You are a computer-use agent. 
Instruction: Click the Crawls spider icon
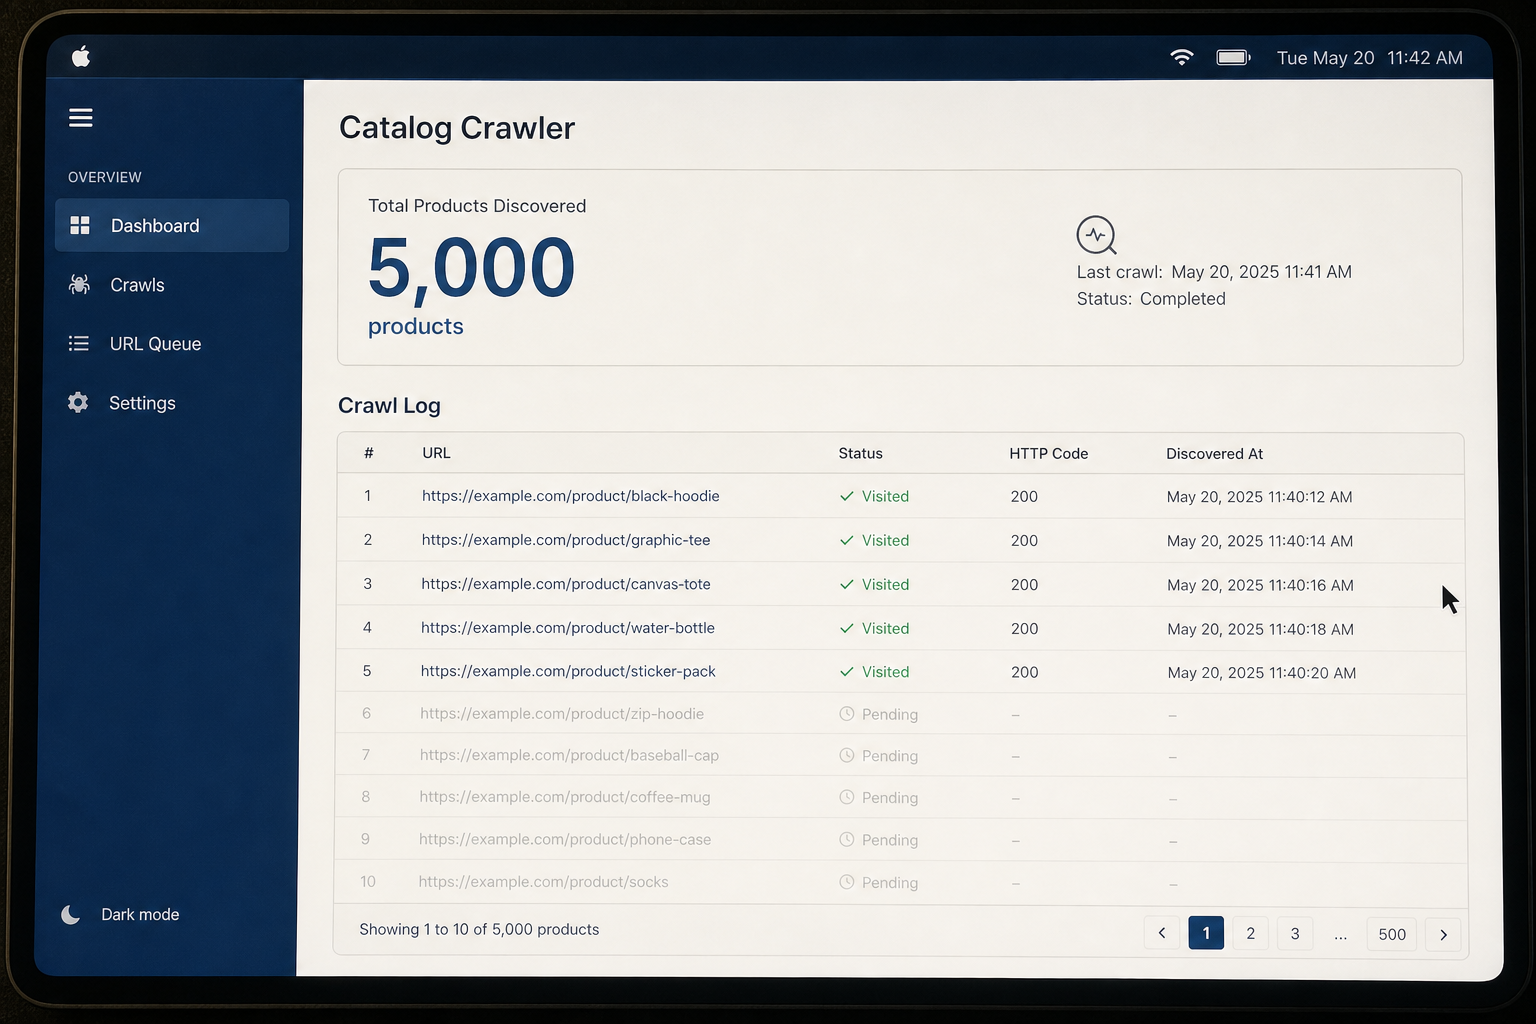coord(79,284)
